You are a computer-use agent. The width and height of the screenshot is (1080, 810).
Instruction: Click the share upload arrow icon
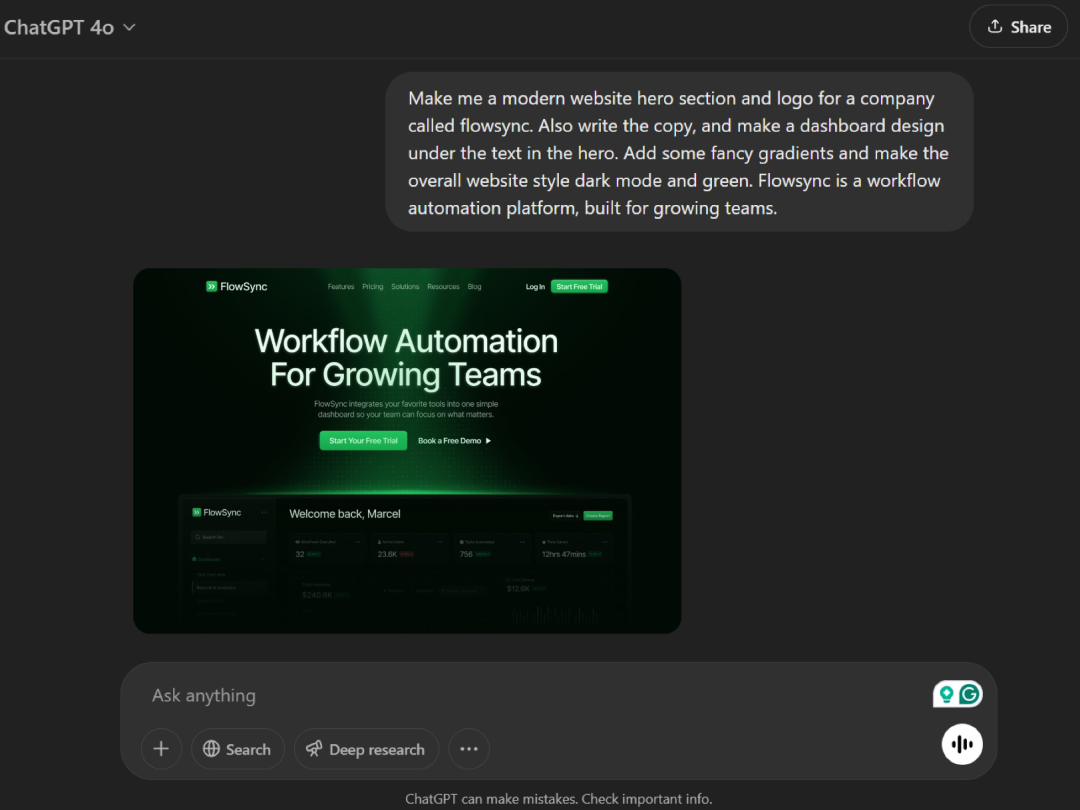click(995, 26)
